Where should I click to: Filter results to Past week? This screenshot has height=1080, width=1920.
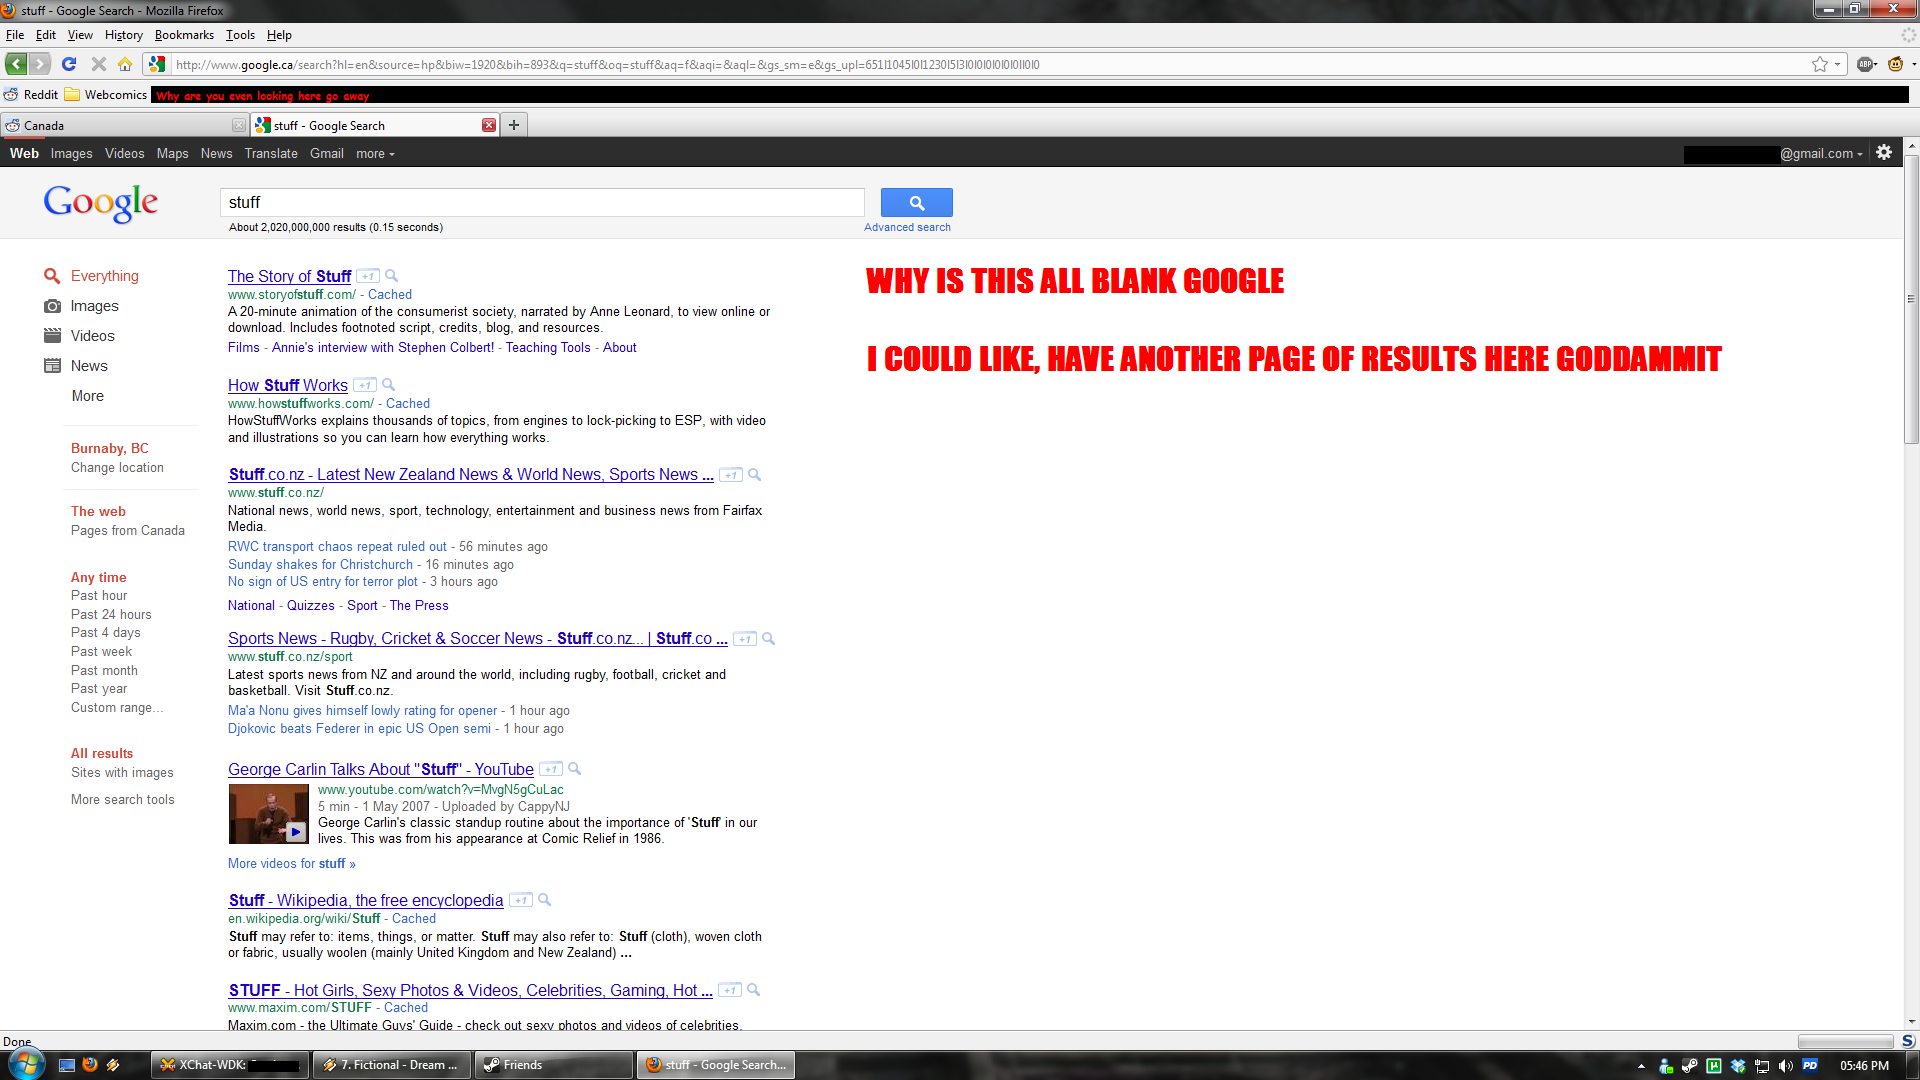point(101,652)
